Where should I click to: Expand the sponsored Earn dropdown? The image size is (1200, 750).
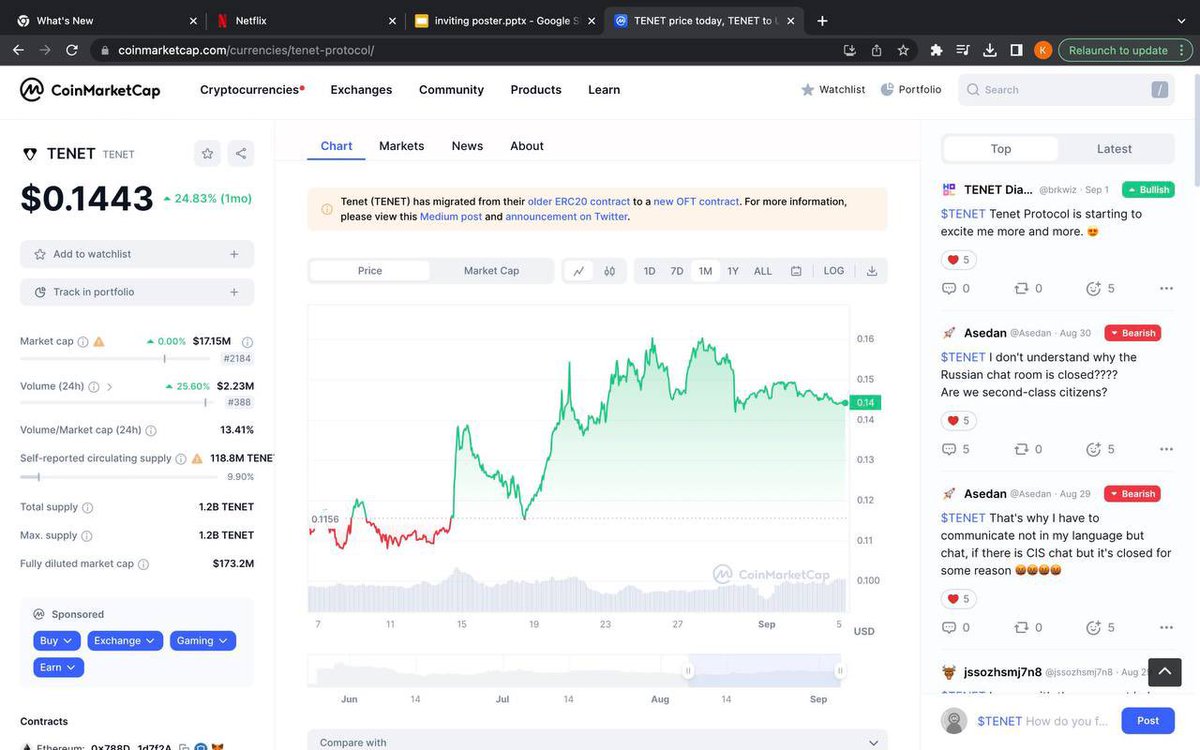[x=58, y=667]
